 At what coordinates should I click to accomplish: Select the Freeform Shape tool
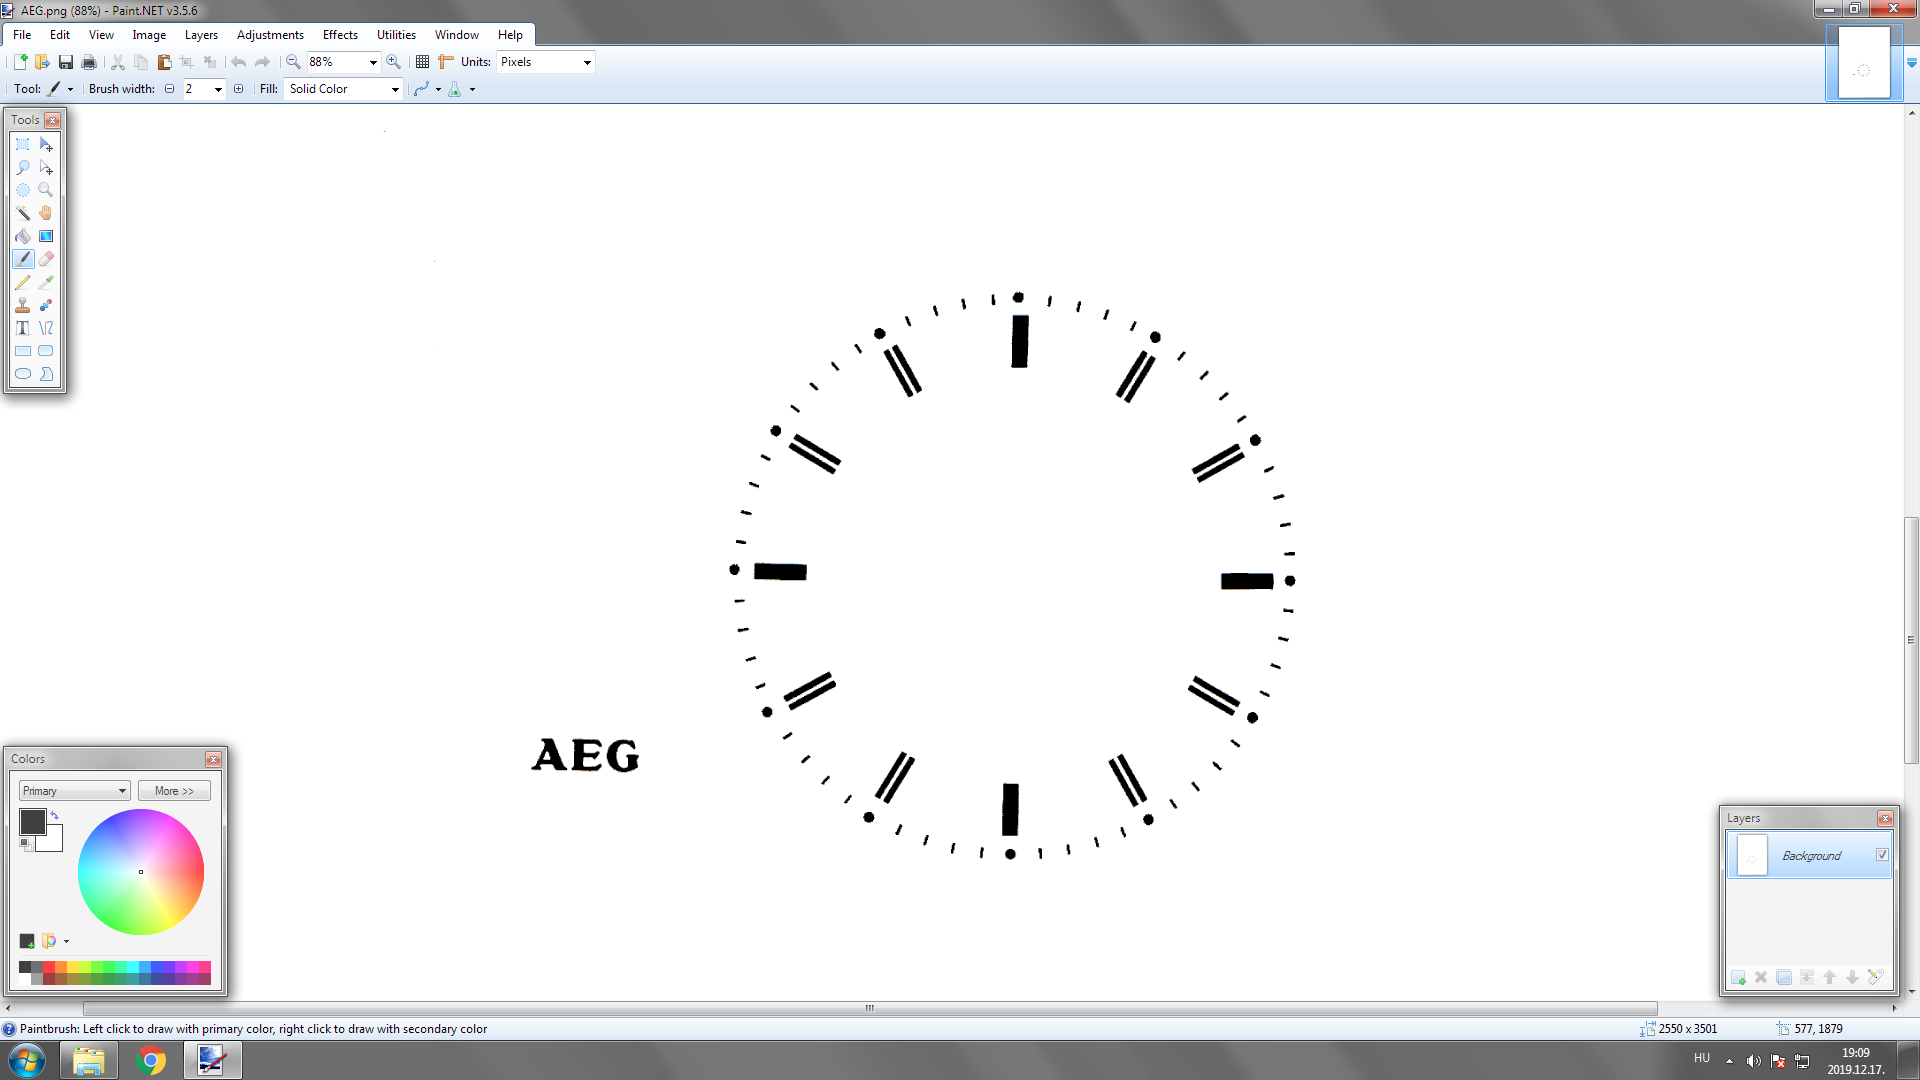point(46,374)
